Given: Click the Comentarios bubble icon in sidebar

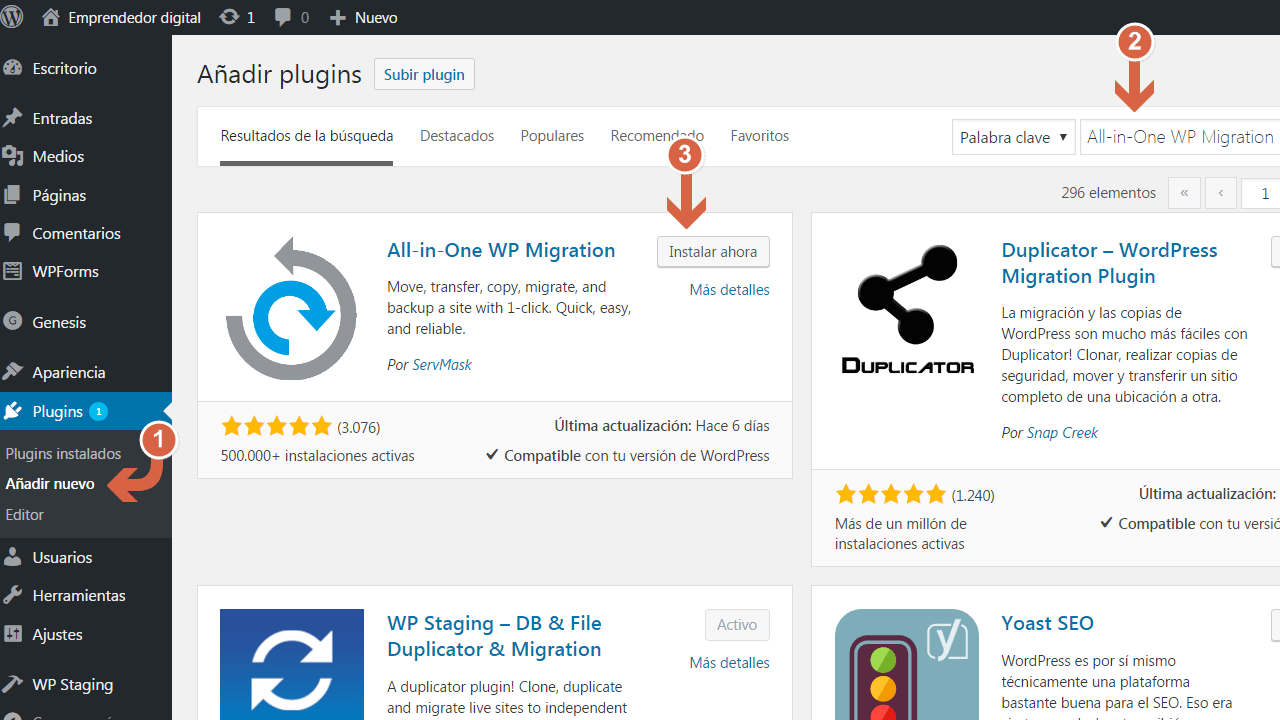Looking at the screenshot, I should click(13, 233).
